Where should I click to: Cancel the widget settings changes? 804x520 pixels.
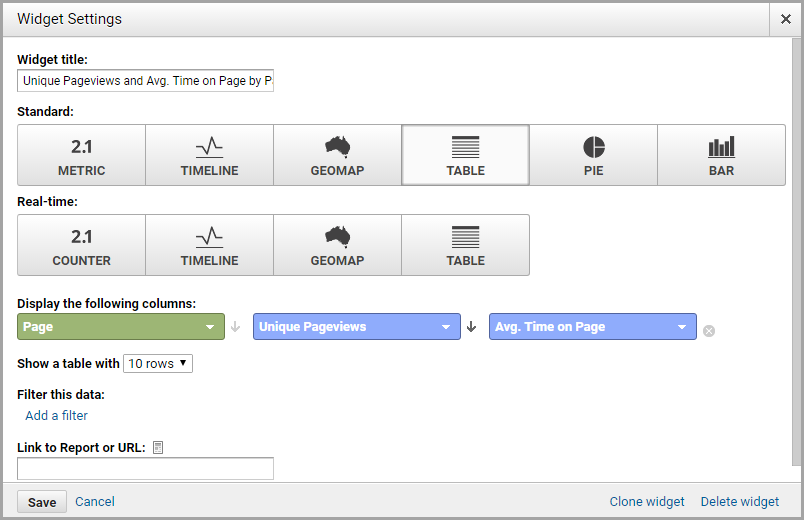[95, 502]
